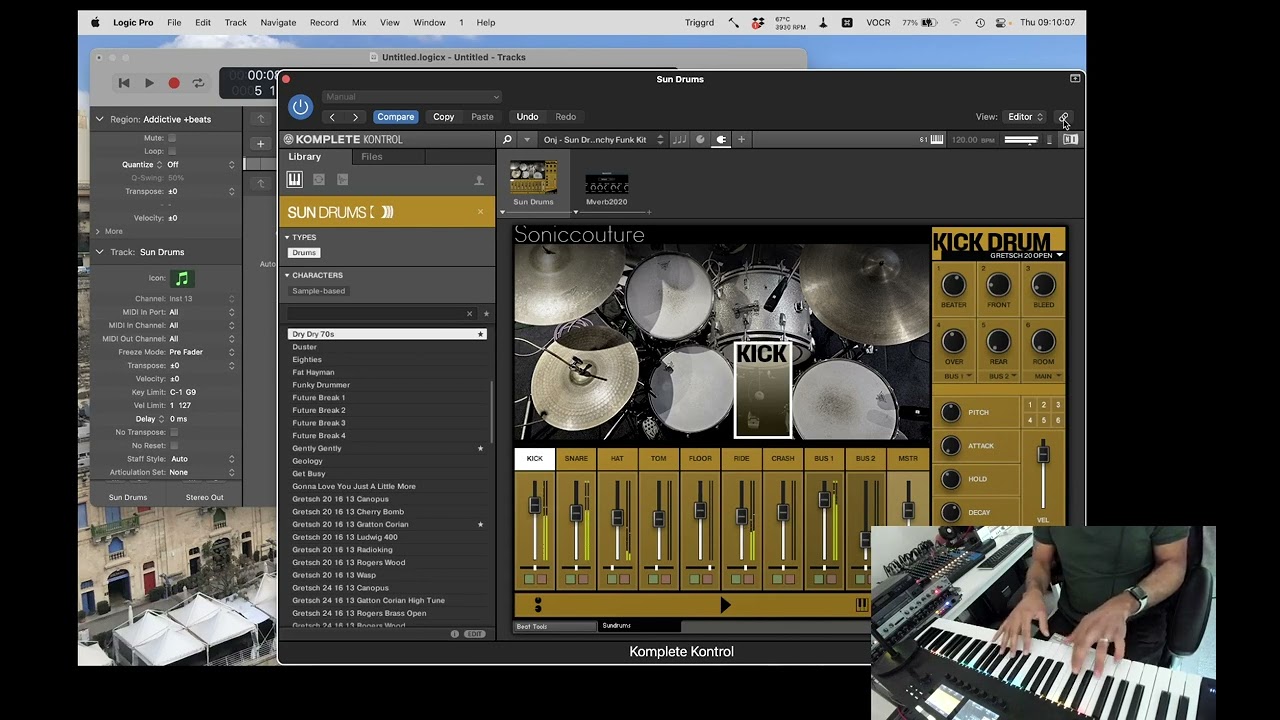Click the parameter pie-chart icon in Kontrol header

pos(700,140)
